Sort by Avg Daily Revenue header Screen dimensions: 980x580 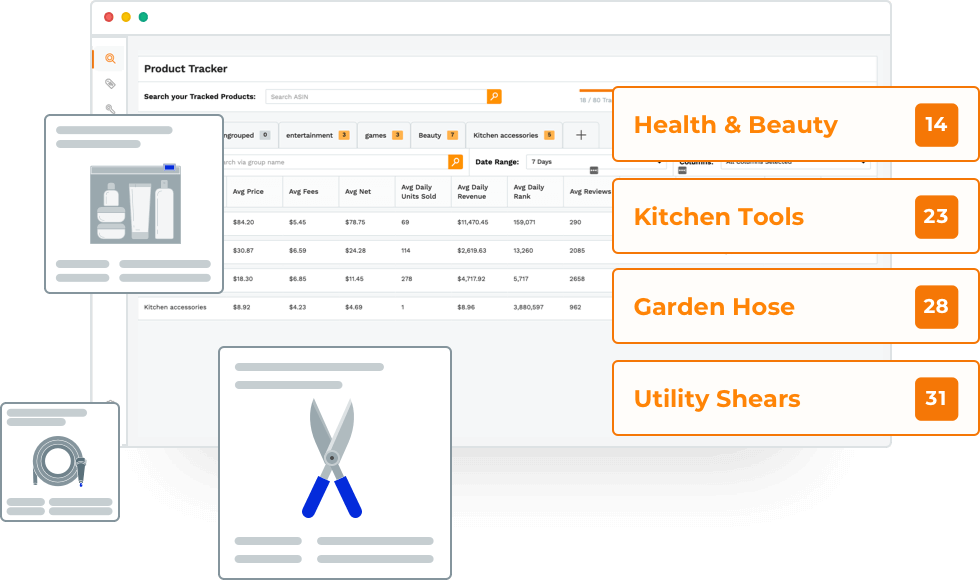click(x=472, y=192)
